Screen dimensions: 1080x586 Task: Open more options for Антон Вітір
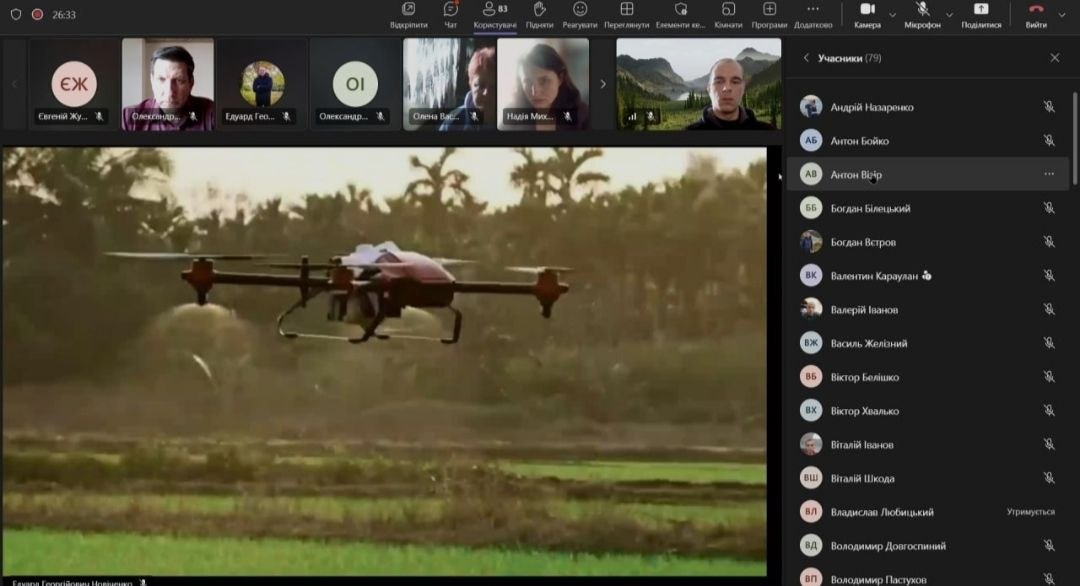1049,174
